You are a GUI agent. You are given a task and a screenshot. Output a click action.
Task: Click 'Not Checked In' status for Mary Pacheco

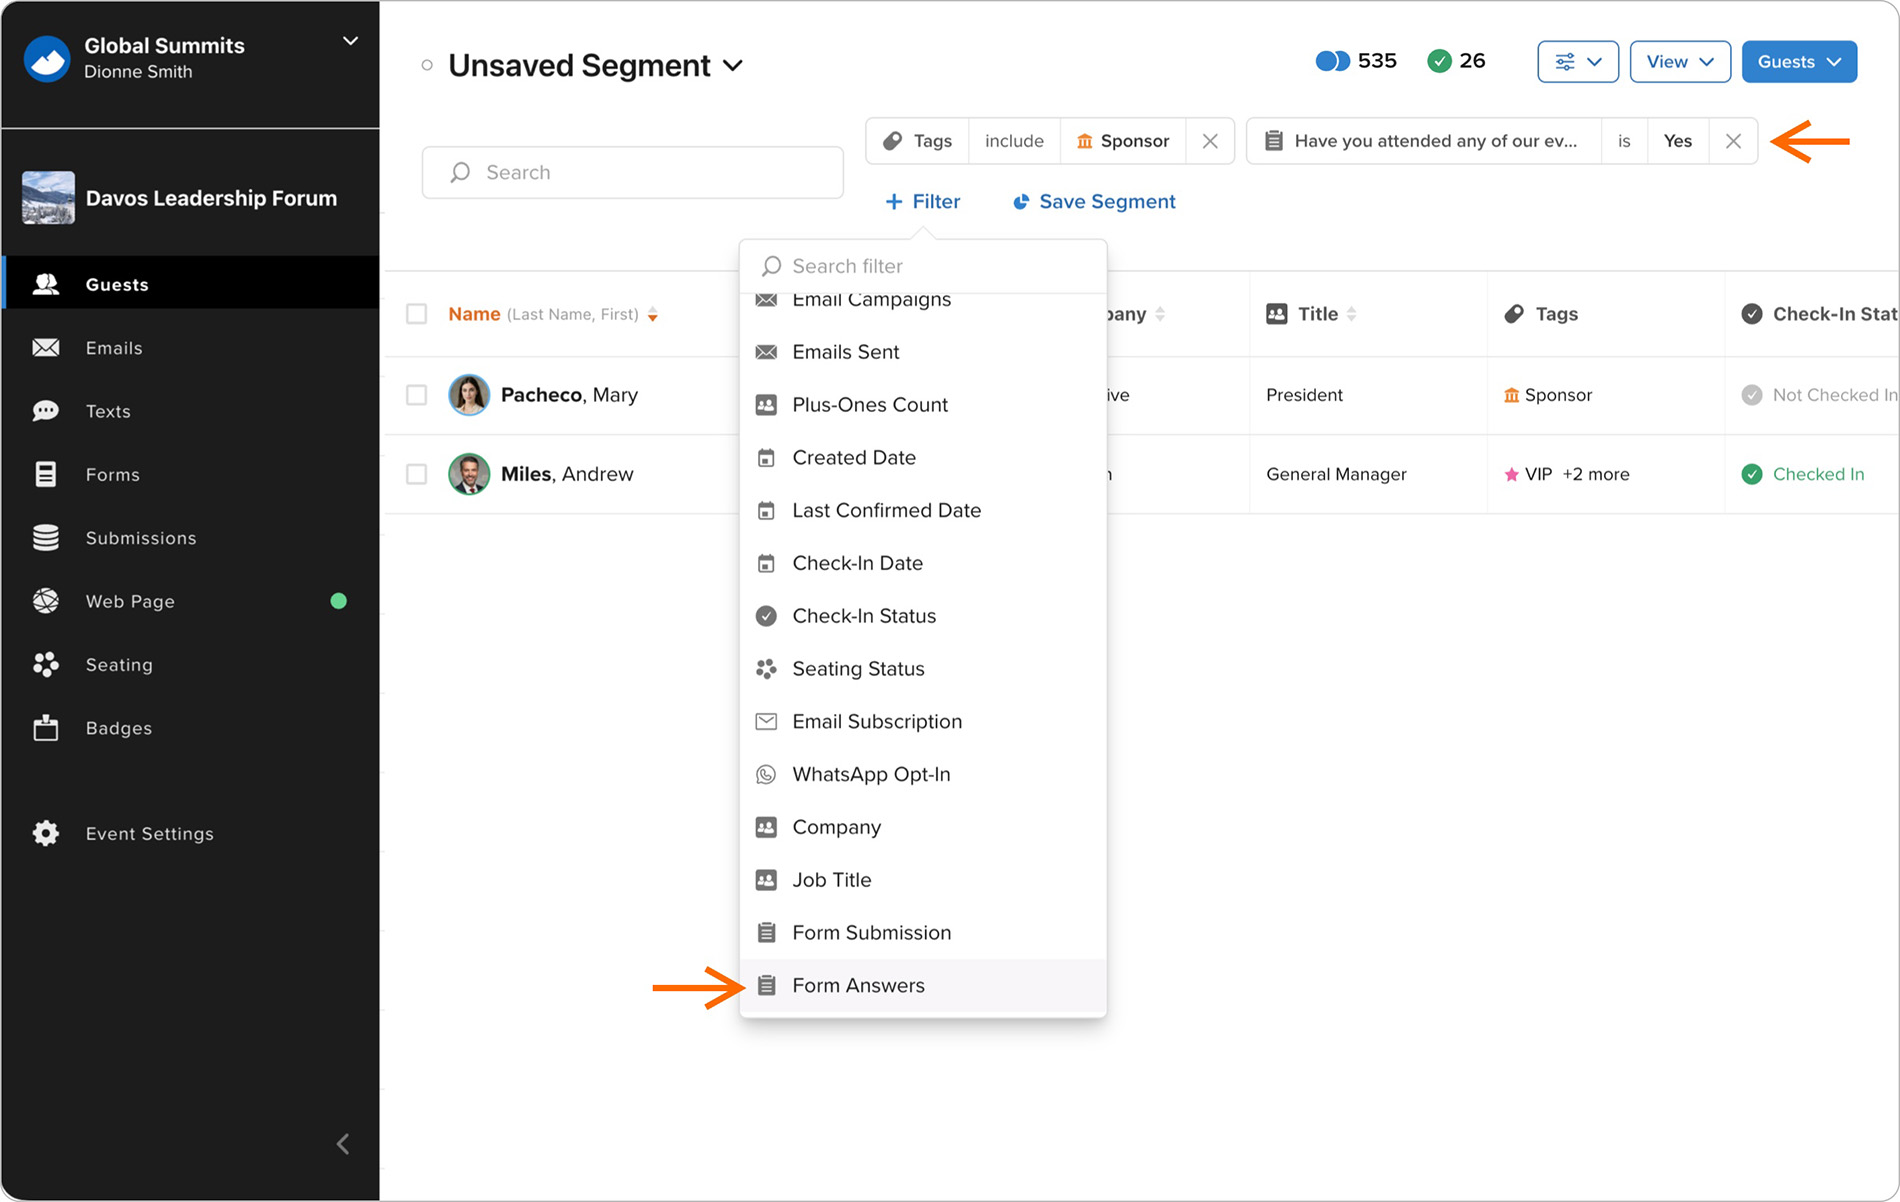[1819, 395]
